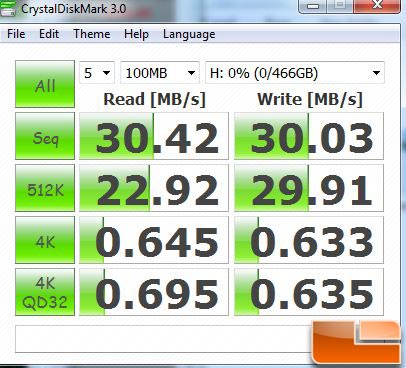Click the 512K read result 22.92
Viewport: 406px width, 368px height.
tap(154, 188)
